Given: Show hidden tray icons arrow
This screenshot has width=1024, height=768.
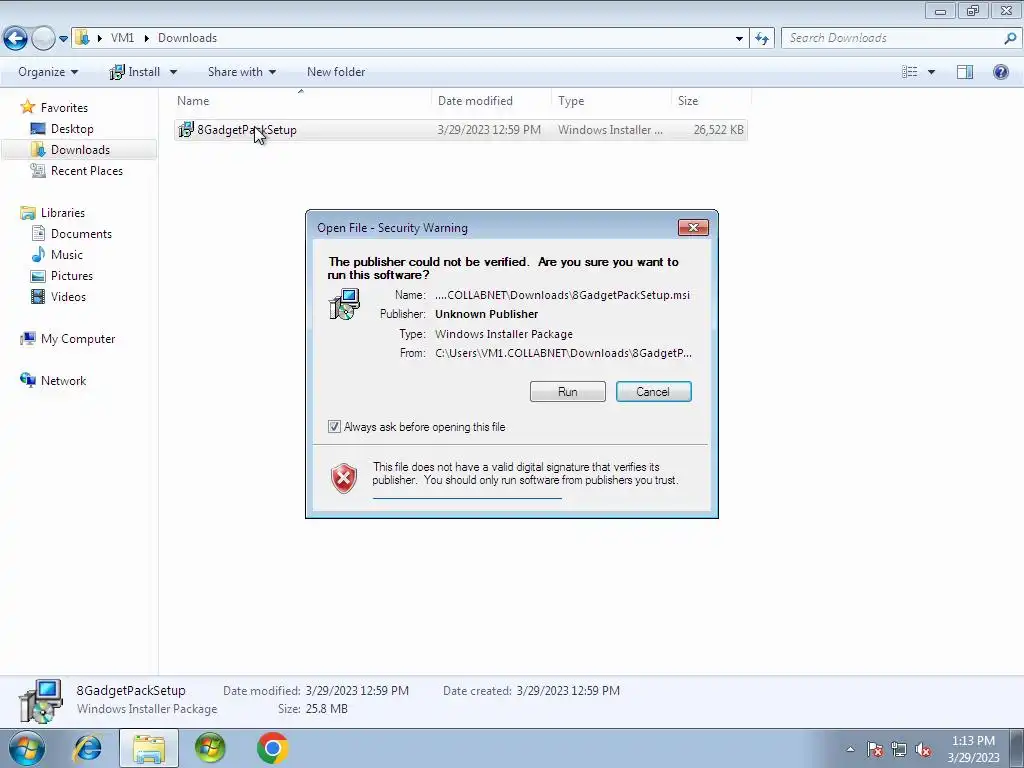Looking at the screenshot, I should [x=850, y=749].
